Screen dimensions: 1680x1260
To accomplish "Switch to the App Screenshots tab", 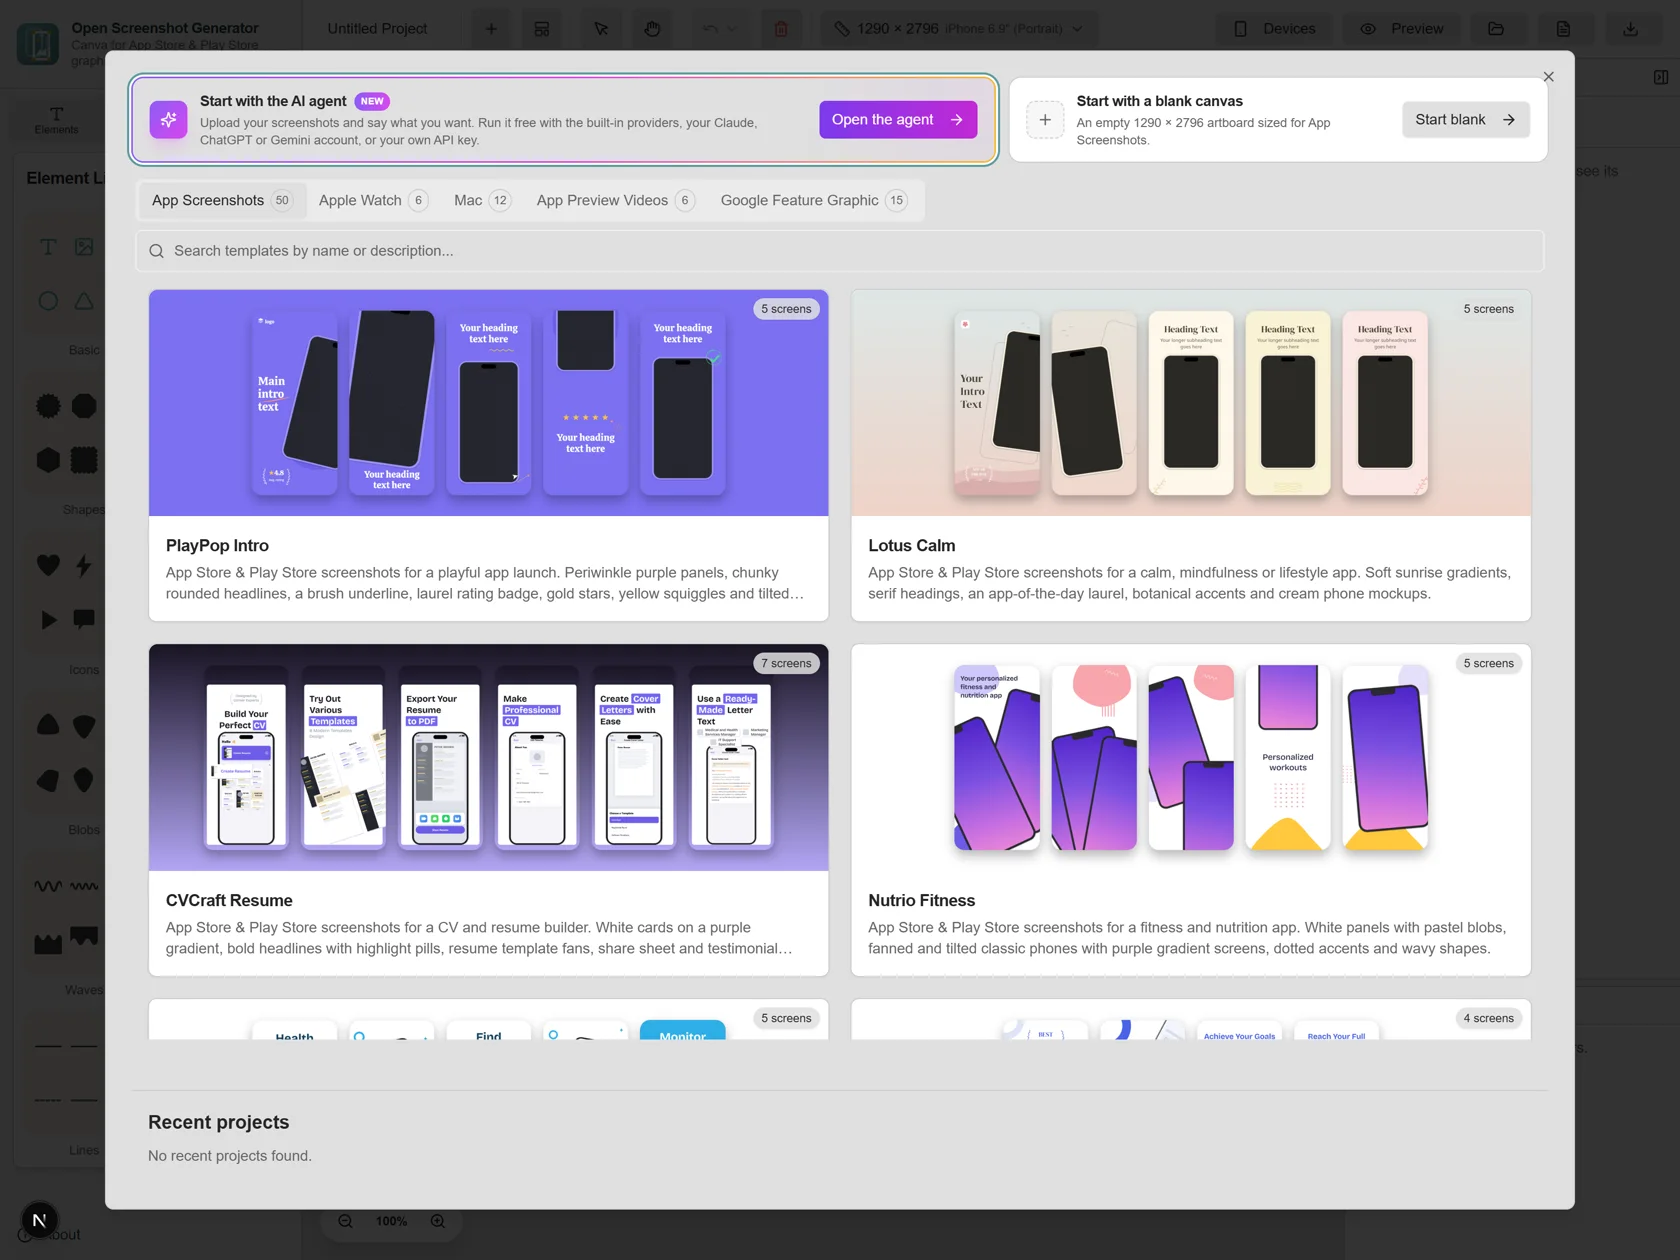I will (221, 201).
